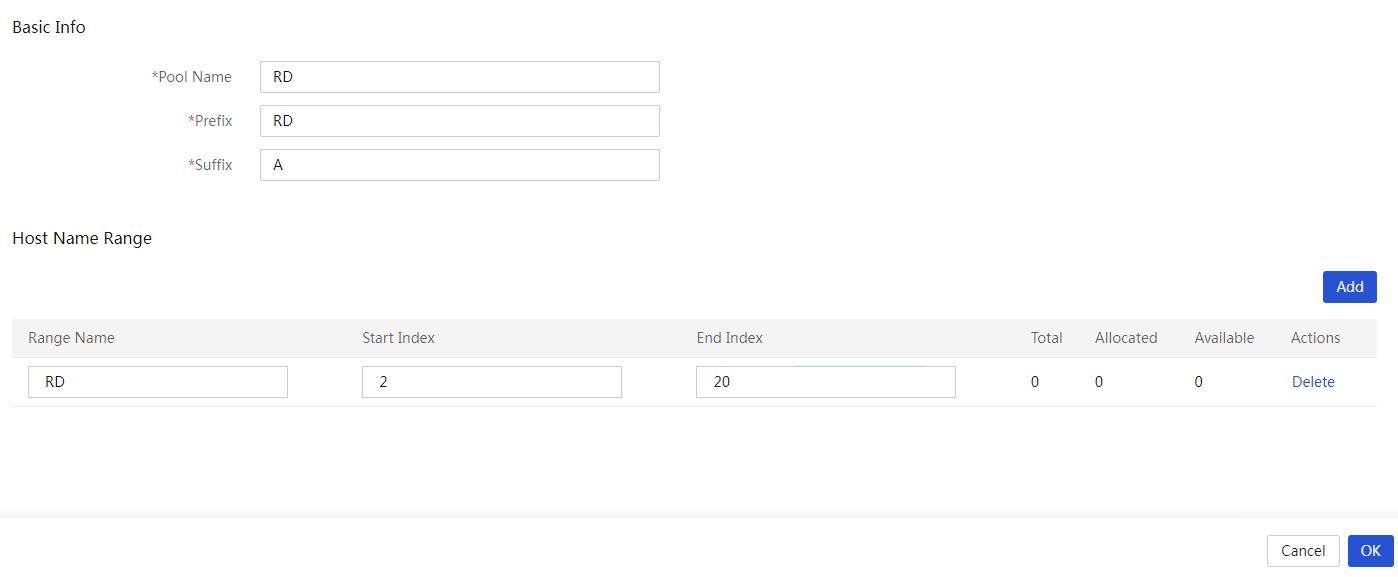Image resolution: width=1398 pixels, height=577 pixels.
Task: Click the *Suffix label
Action: [x=210, y=165]
